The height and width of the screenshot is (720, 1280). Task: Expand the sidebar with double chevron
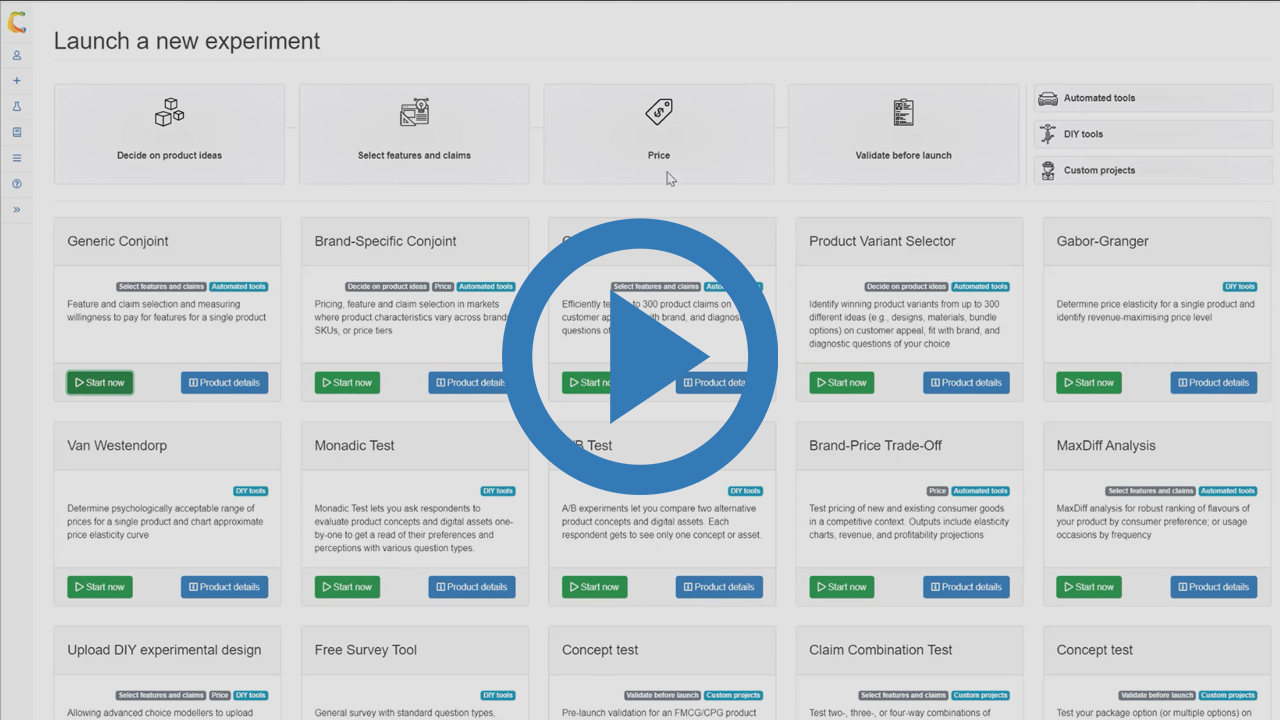[x=16, y=210]
